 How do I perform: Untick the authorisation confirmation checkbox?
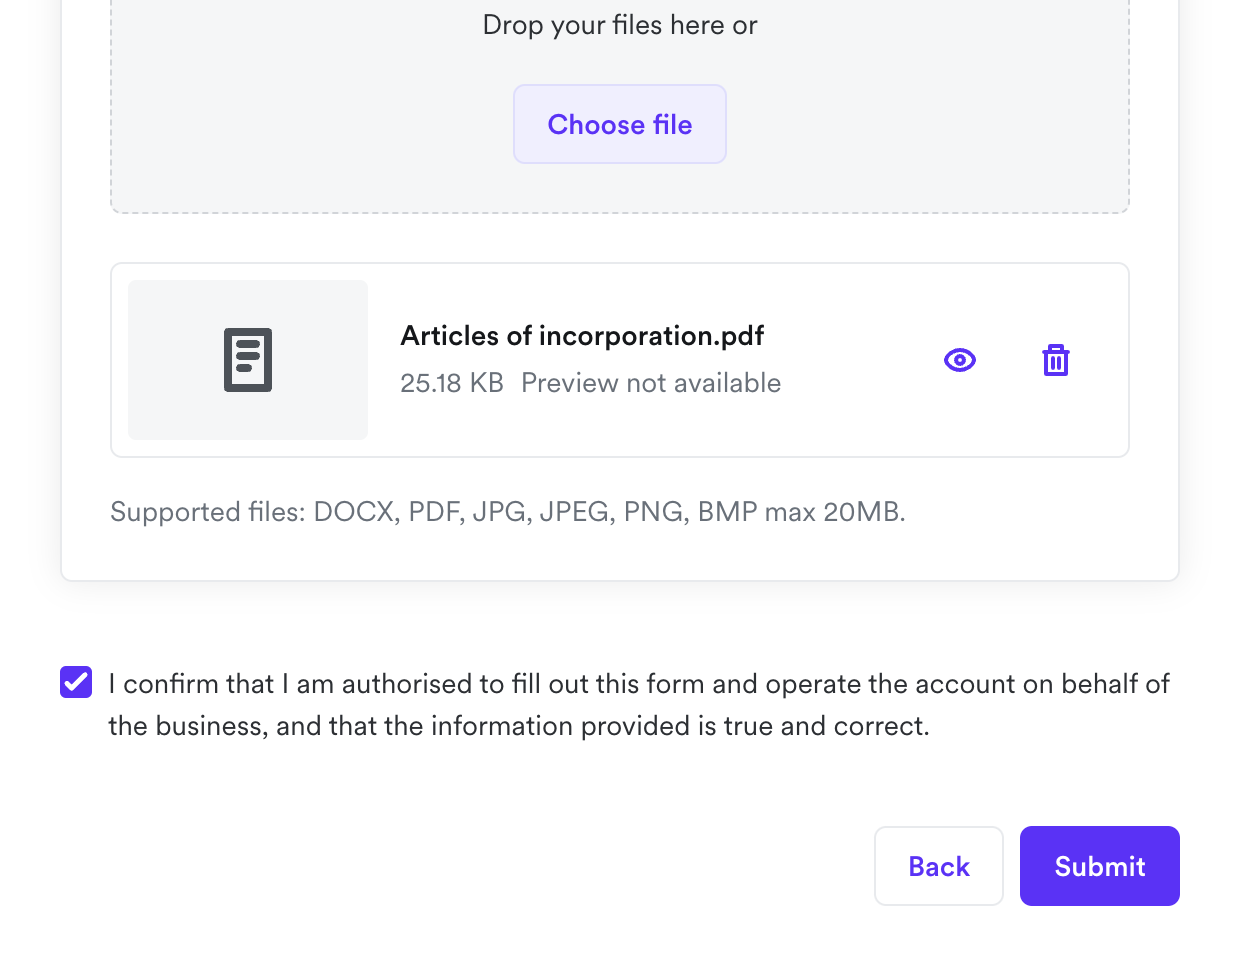(76, 682)
